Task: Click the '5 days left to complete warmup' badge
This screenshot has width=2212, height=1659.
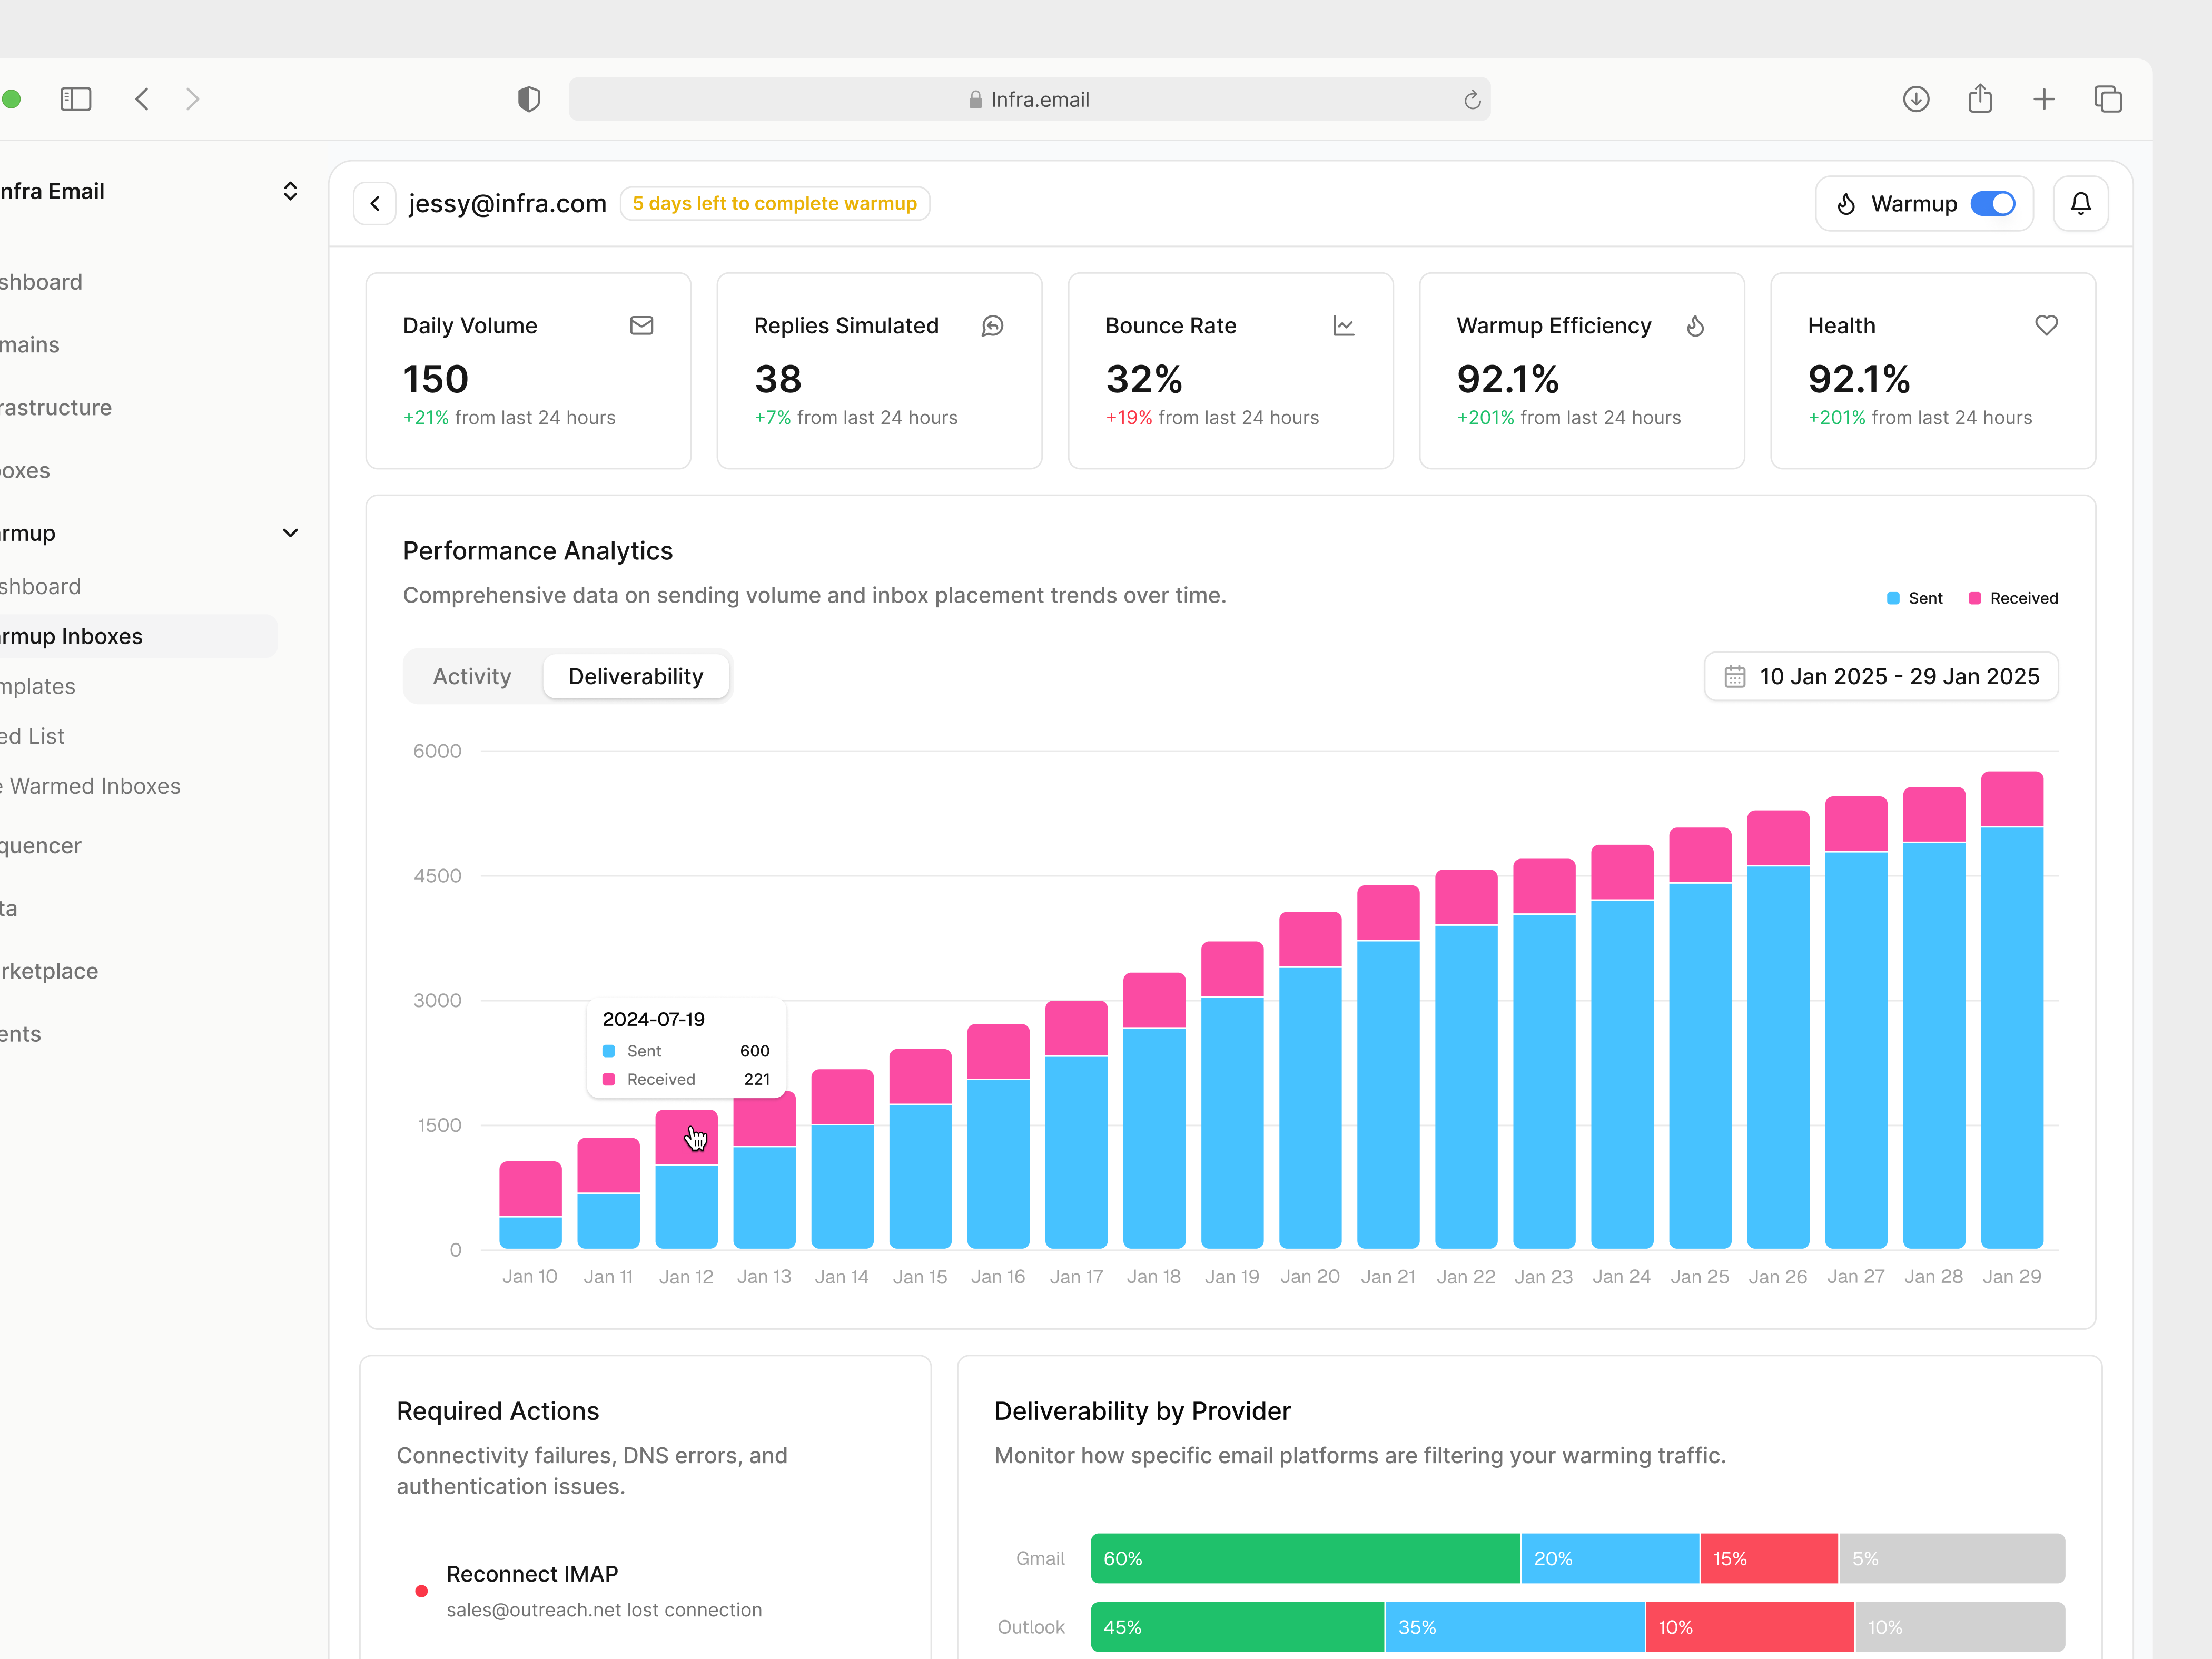Action: 775,203
